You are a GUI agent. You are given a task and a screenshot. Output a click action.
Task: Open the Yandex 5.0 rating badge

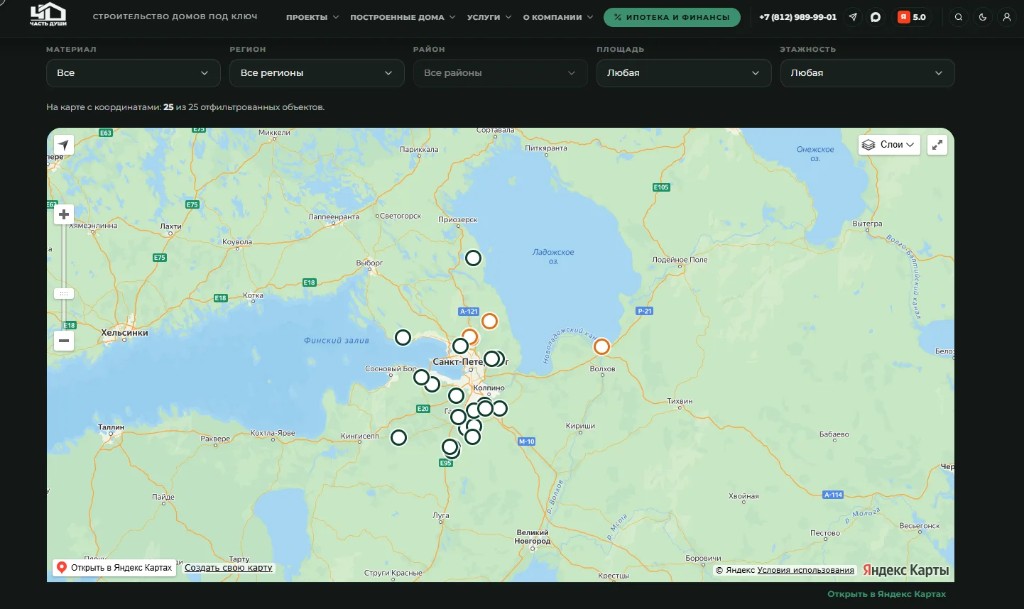tap(912, 17)
